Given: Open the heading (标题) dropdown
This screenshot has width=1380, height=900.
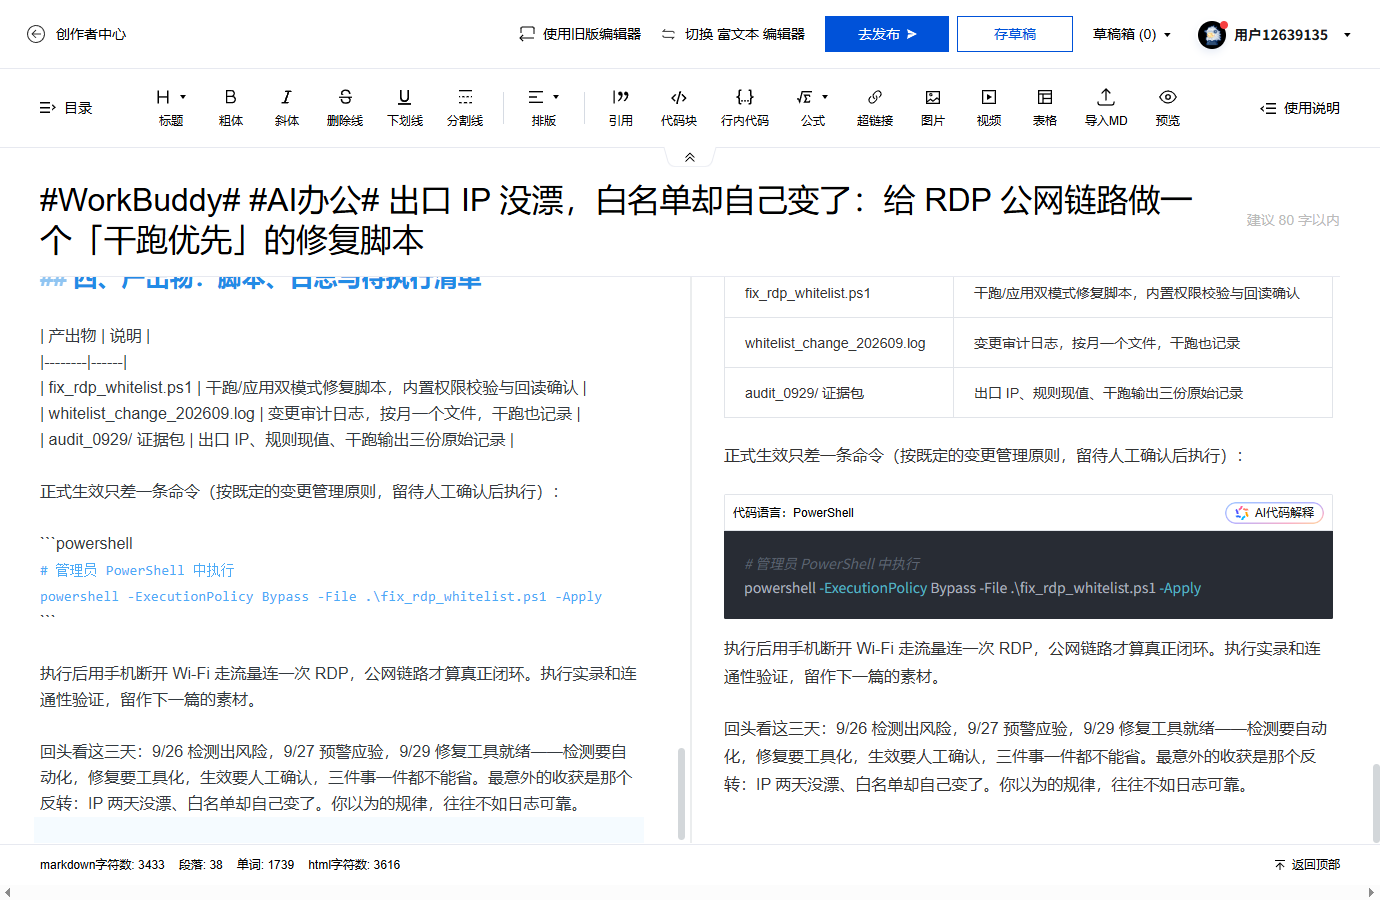Looking at the screenshot, I should [171, 108].
